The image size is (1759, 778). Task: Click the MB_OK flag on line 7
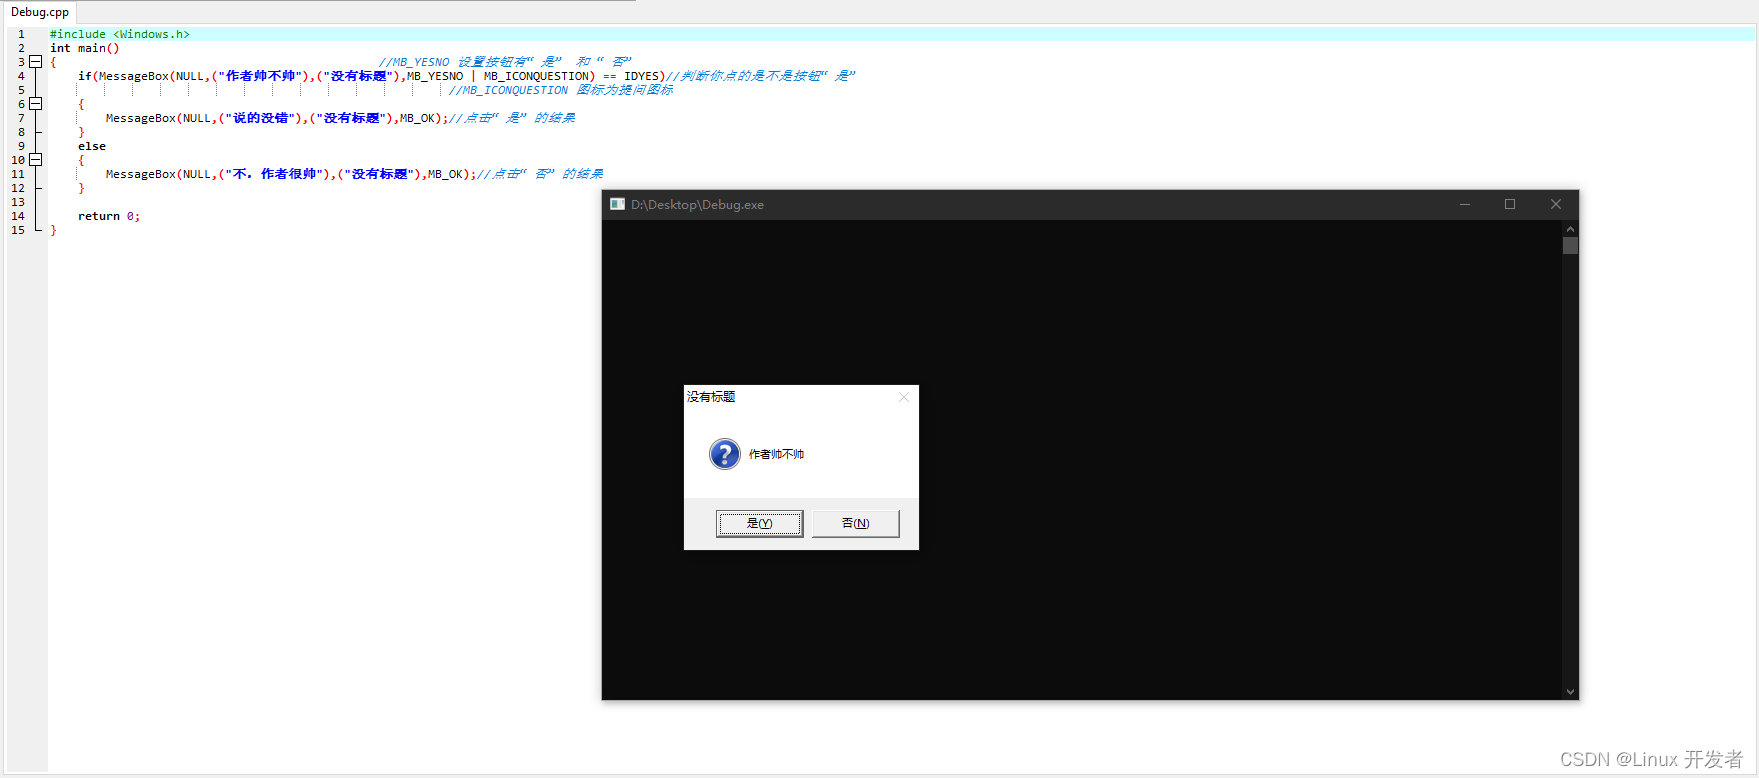(x=418, y=118)
